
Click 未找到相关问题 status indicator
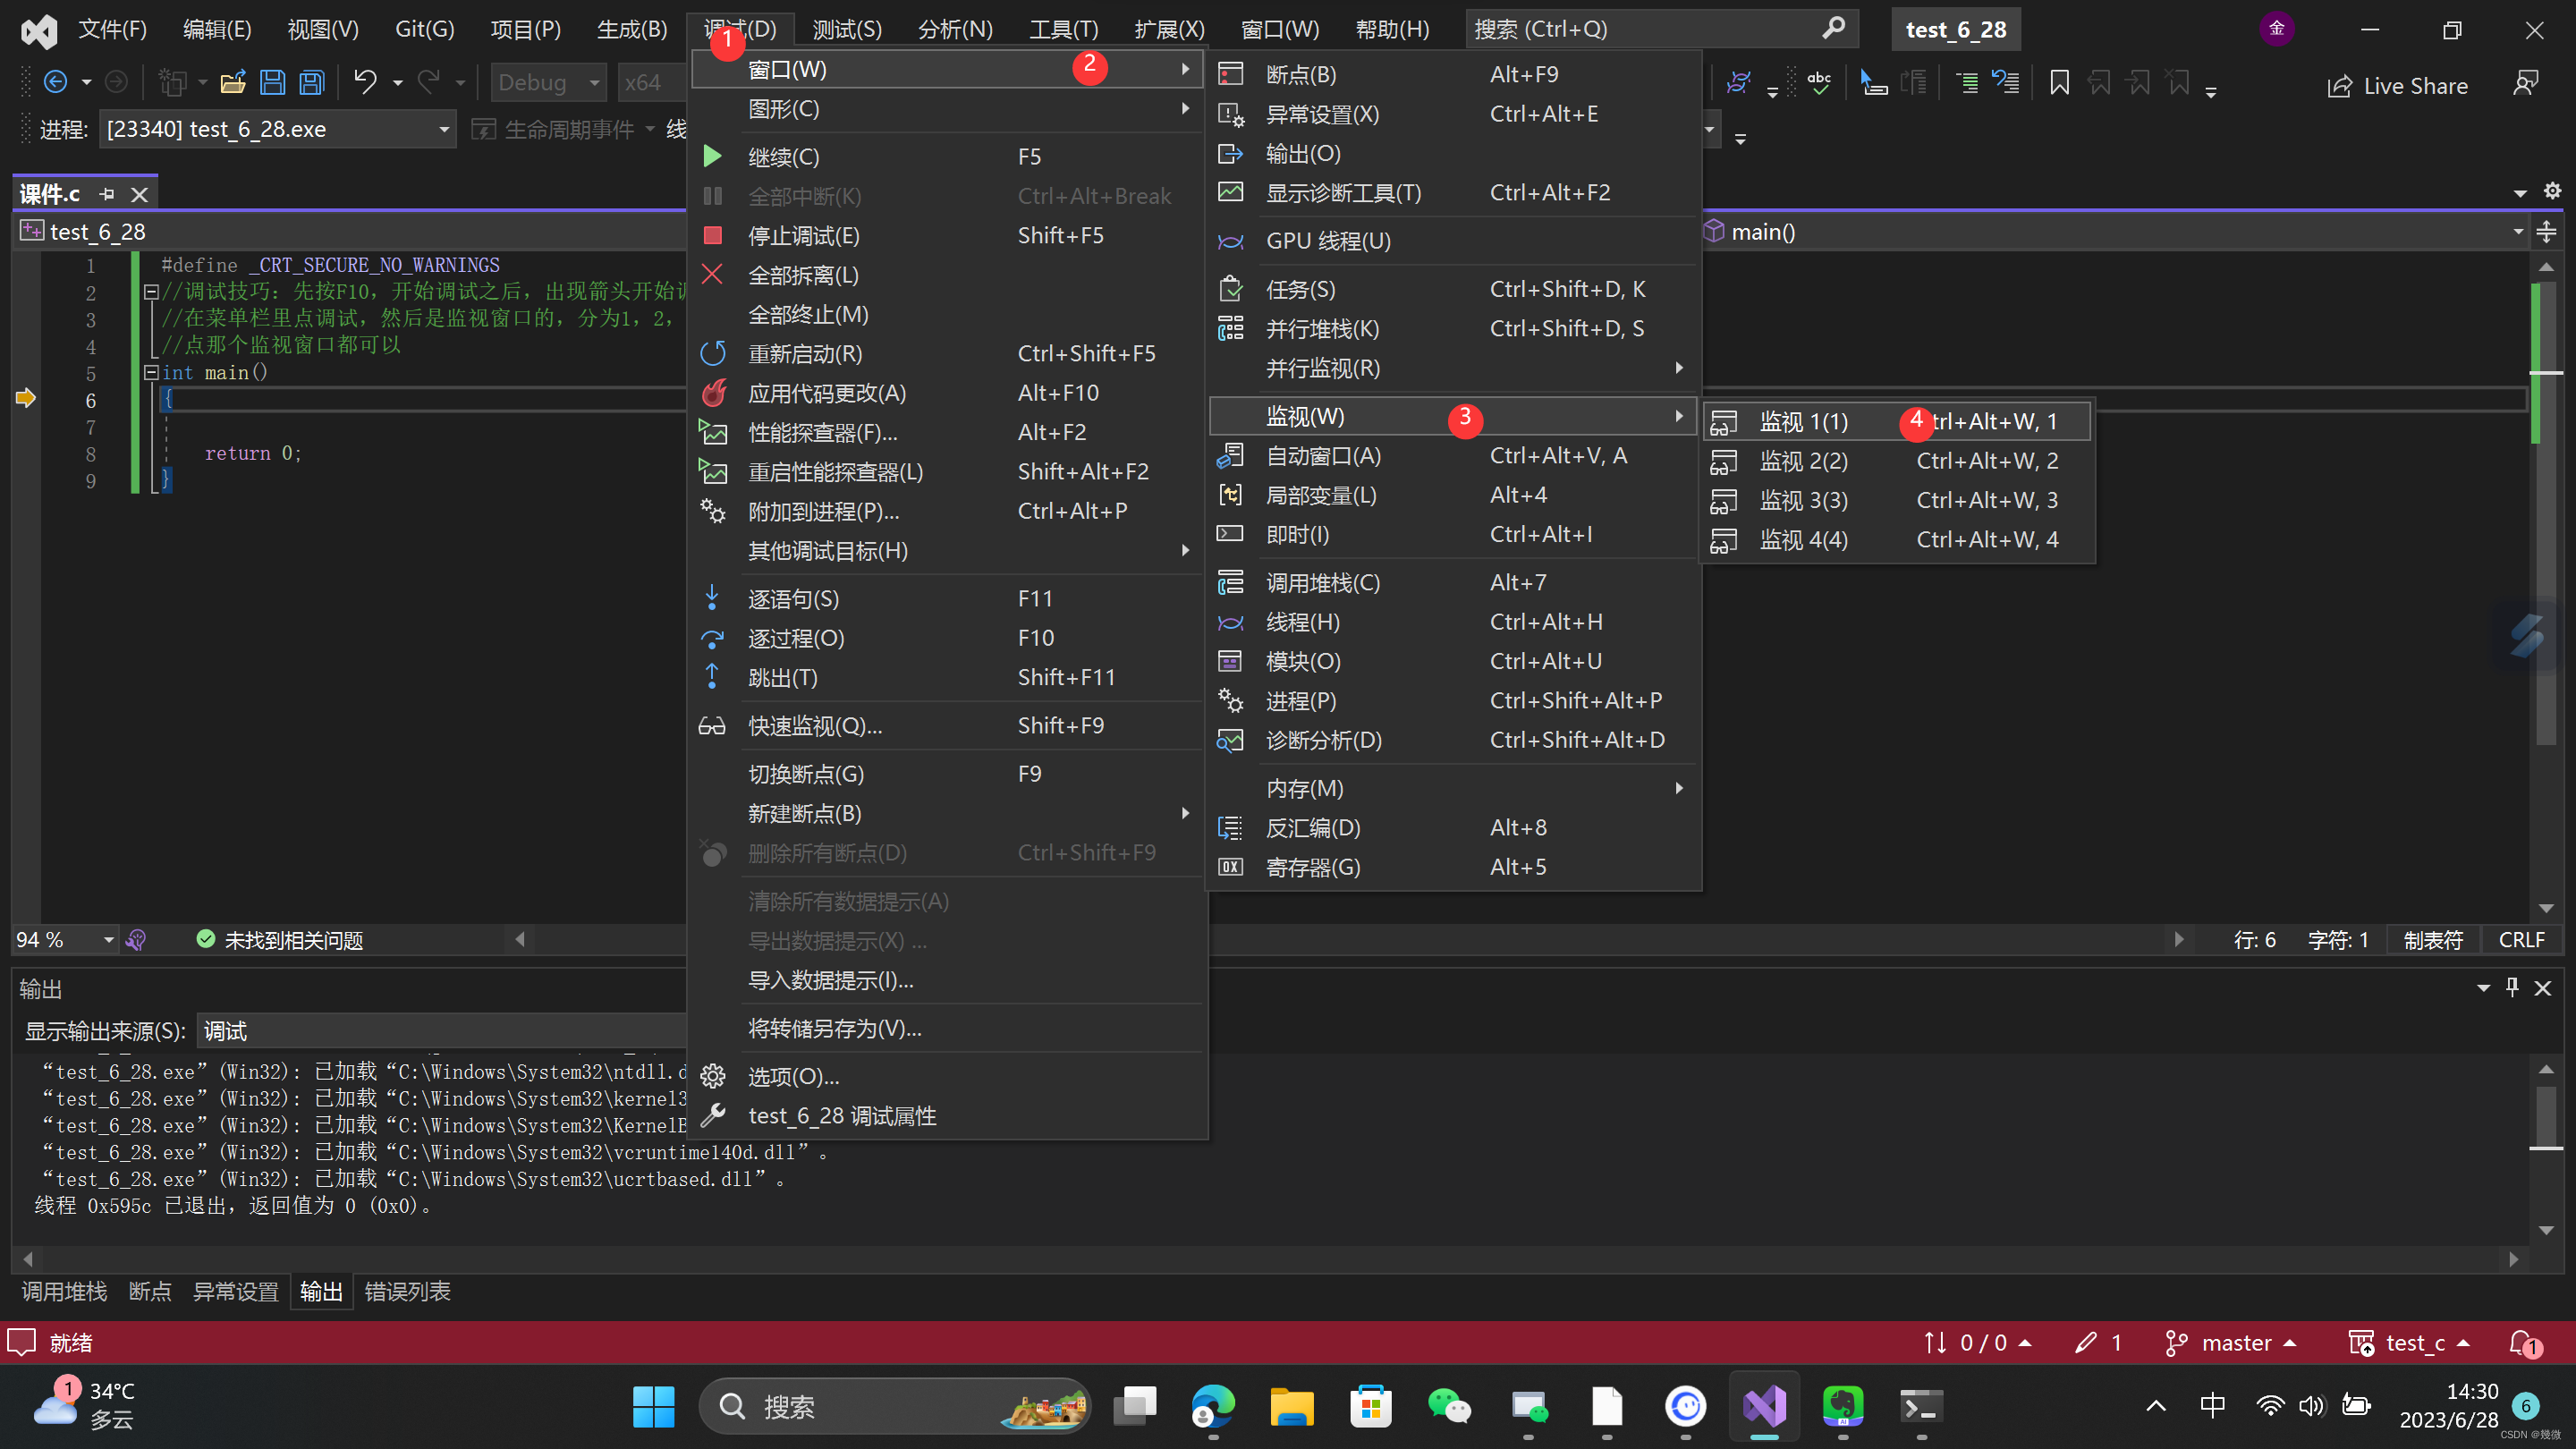pos(280,940)
